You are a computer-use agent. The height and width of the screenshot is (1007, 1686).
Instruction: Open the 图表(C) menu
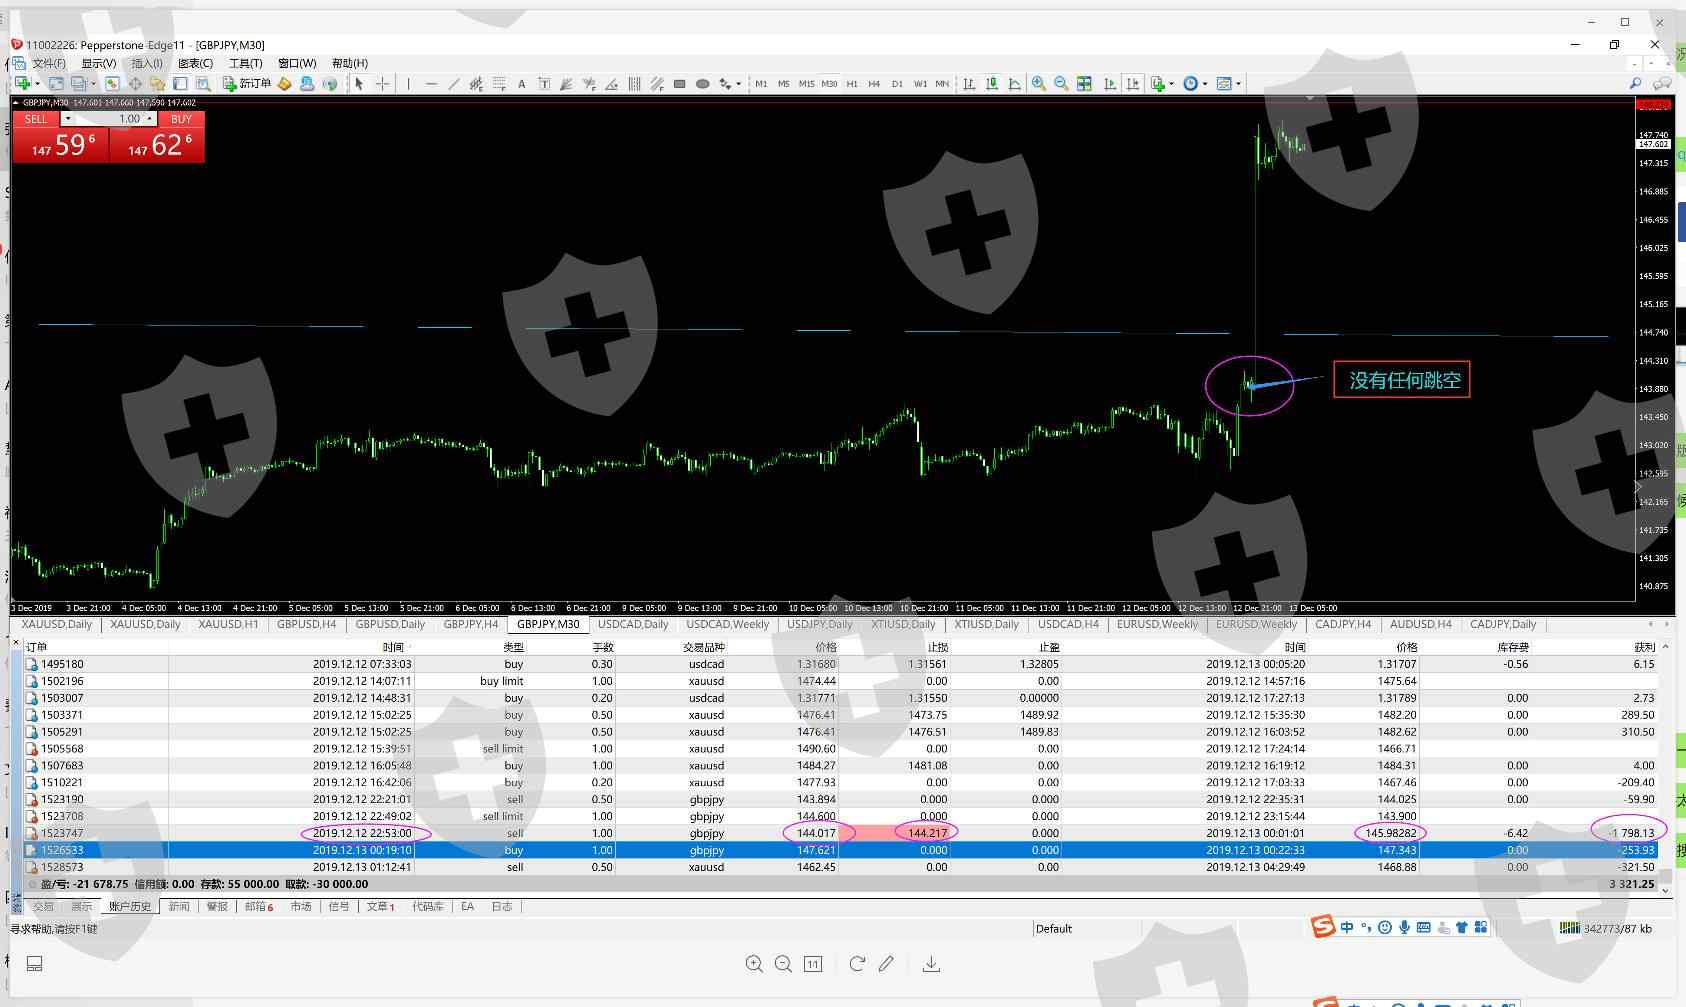tap(195, 63)
